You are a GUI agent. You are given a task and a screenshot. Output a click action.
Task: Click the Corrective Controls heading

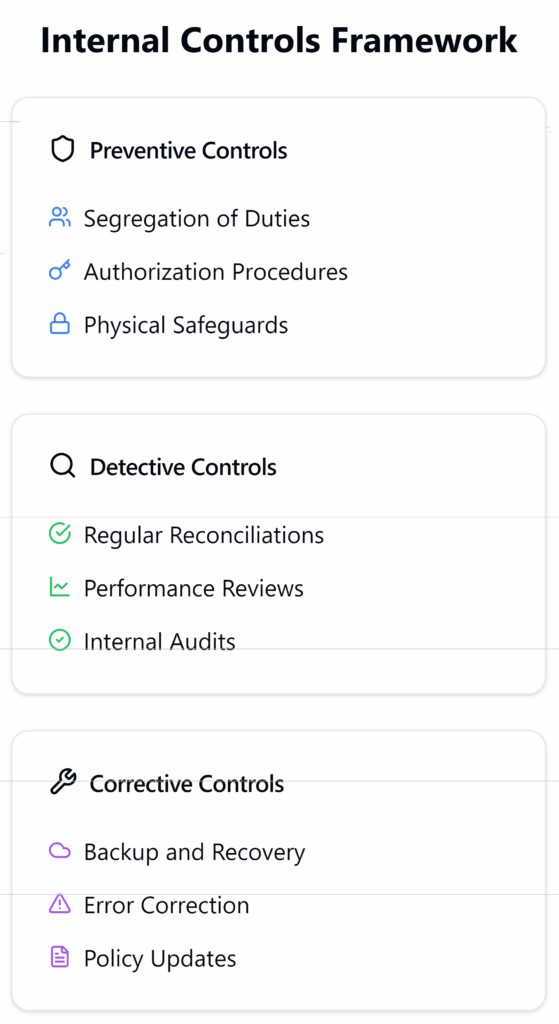point(187,784)
